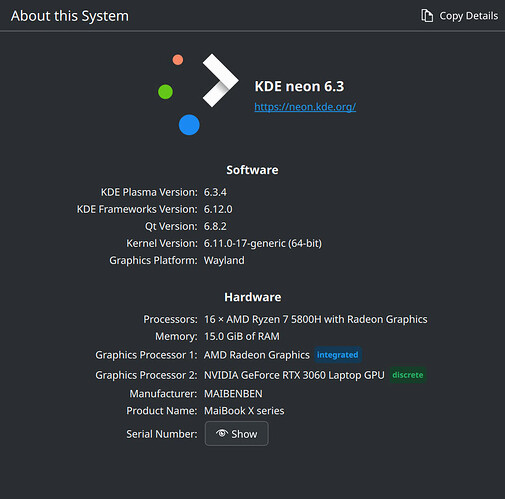Show the serial number
Image resolution: width=505 pixels, height=499 pixels.
[236, 433]
